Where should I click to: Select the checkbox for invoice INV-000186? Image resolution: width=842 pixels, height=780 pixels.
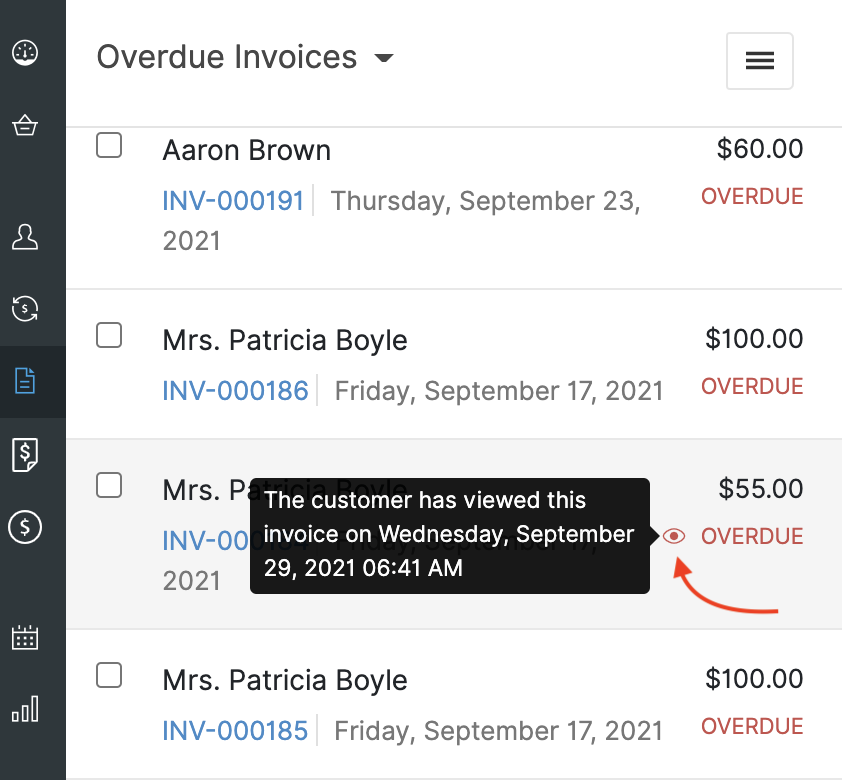coord(109,335)
